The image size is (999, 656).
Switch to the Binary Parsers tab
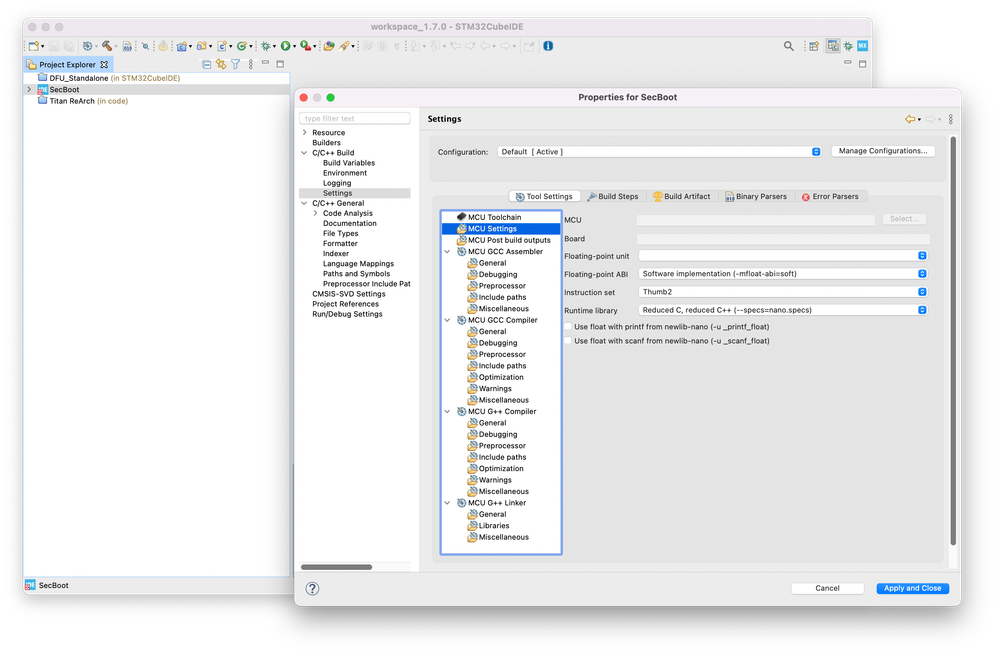[x=756, y=197]
